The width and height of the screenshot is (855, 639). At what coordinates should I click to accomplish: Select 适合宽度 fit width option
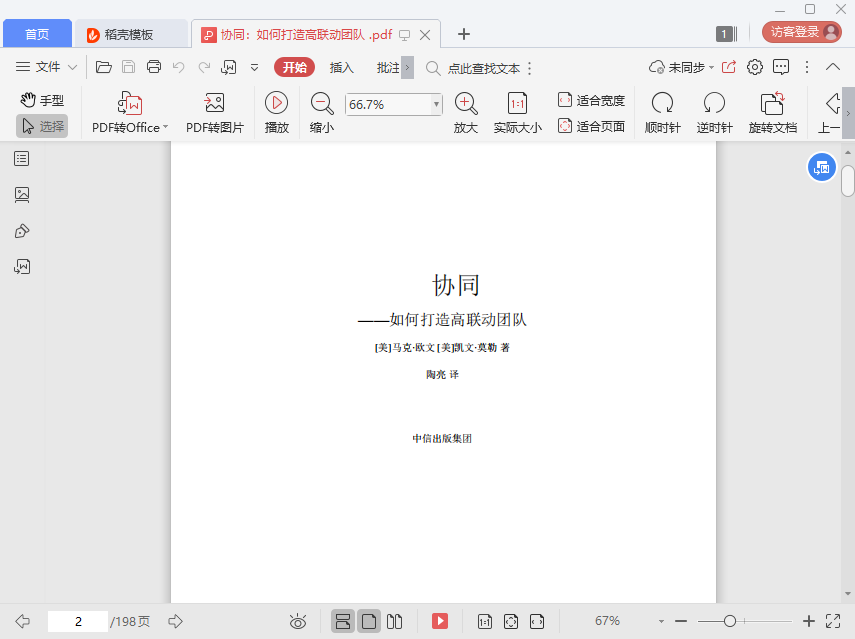click(x=591, y=100)
